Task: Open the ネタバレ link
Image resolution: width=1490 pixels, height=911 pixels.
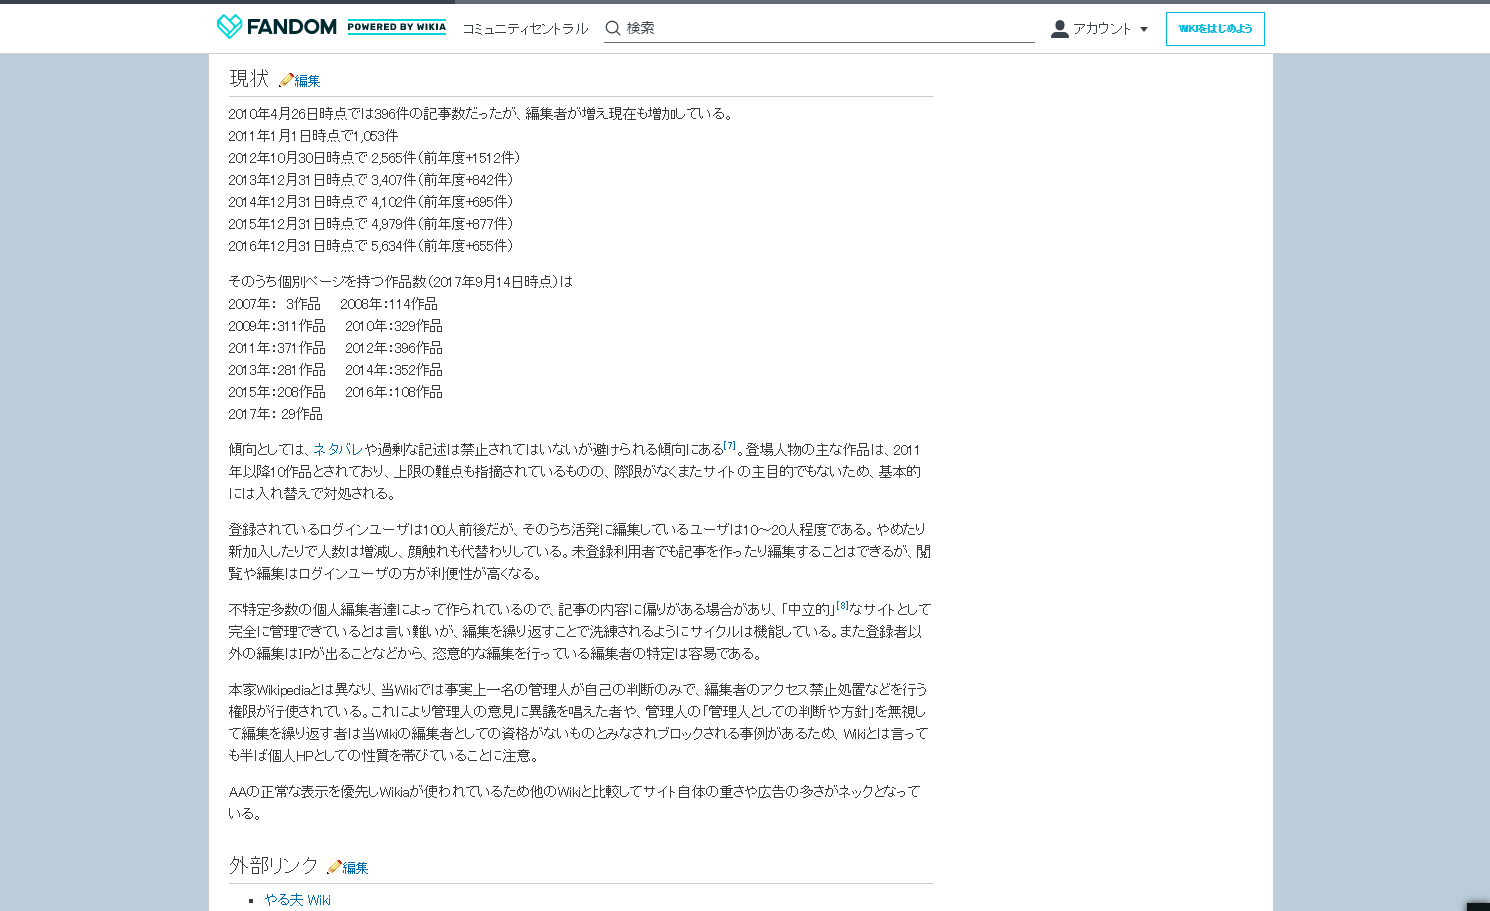Action: point(338,450)
